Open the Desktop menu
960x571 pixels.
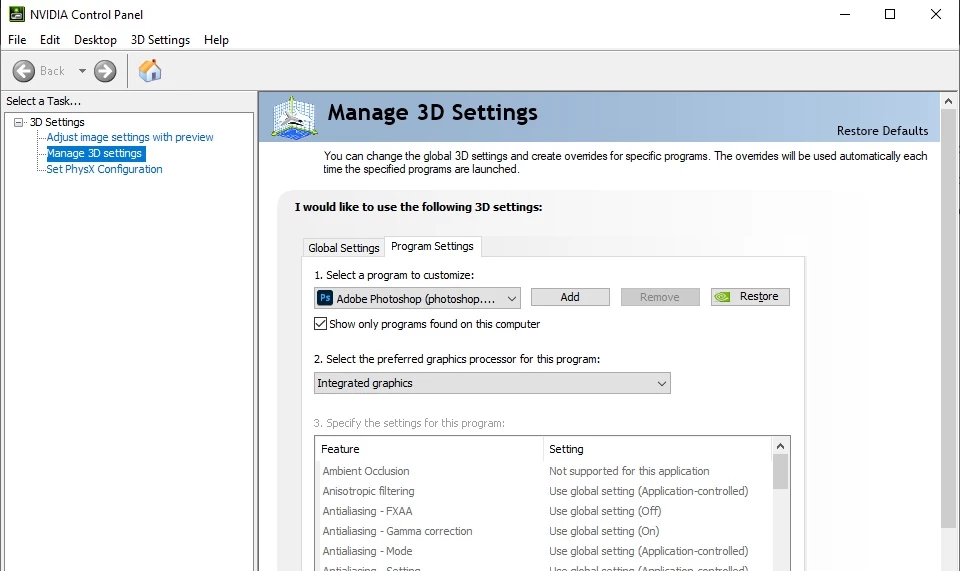[95, 40]
